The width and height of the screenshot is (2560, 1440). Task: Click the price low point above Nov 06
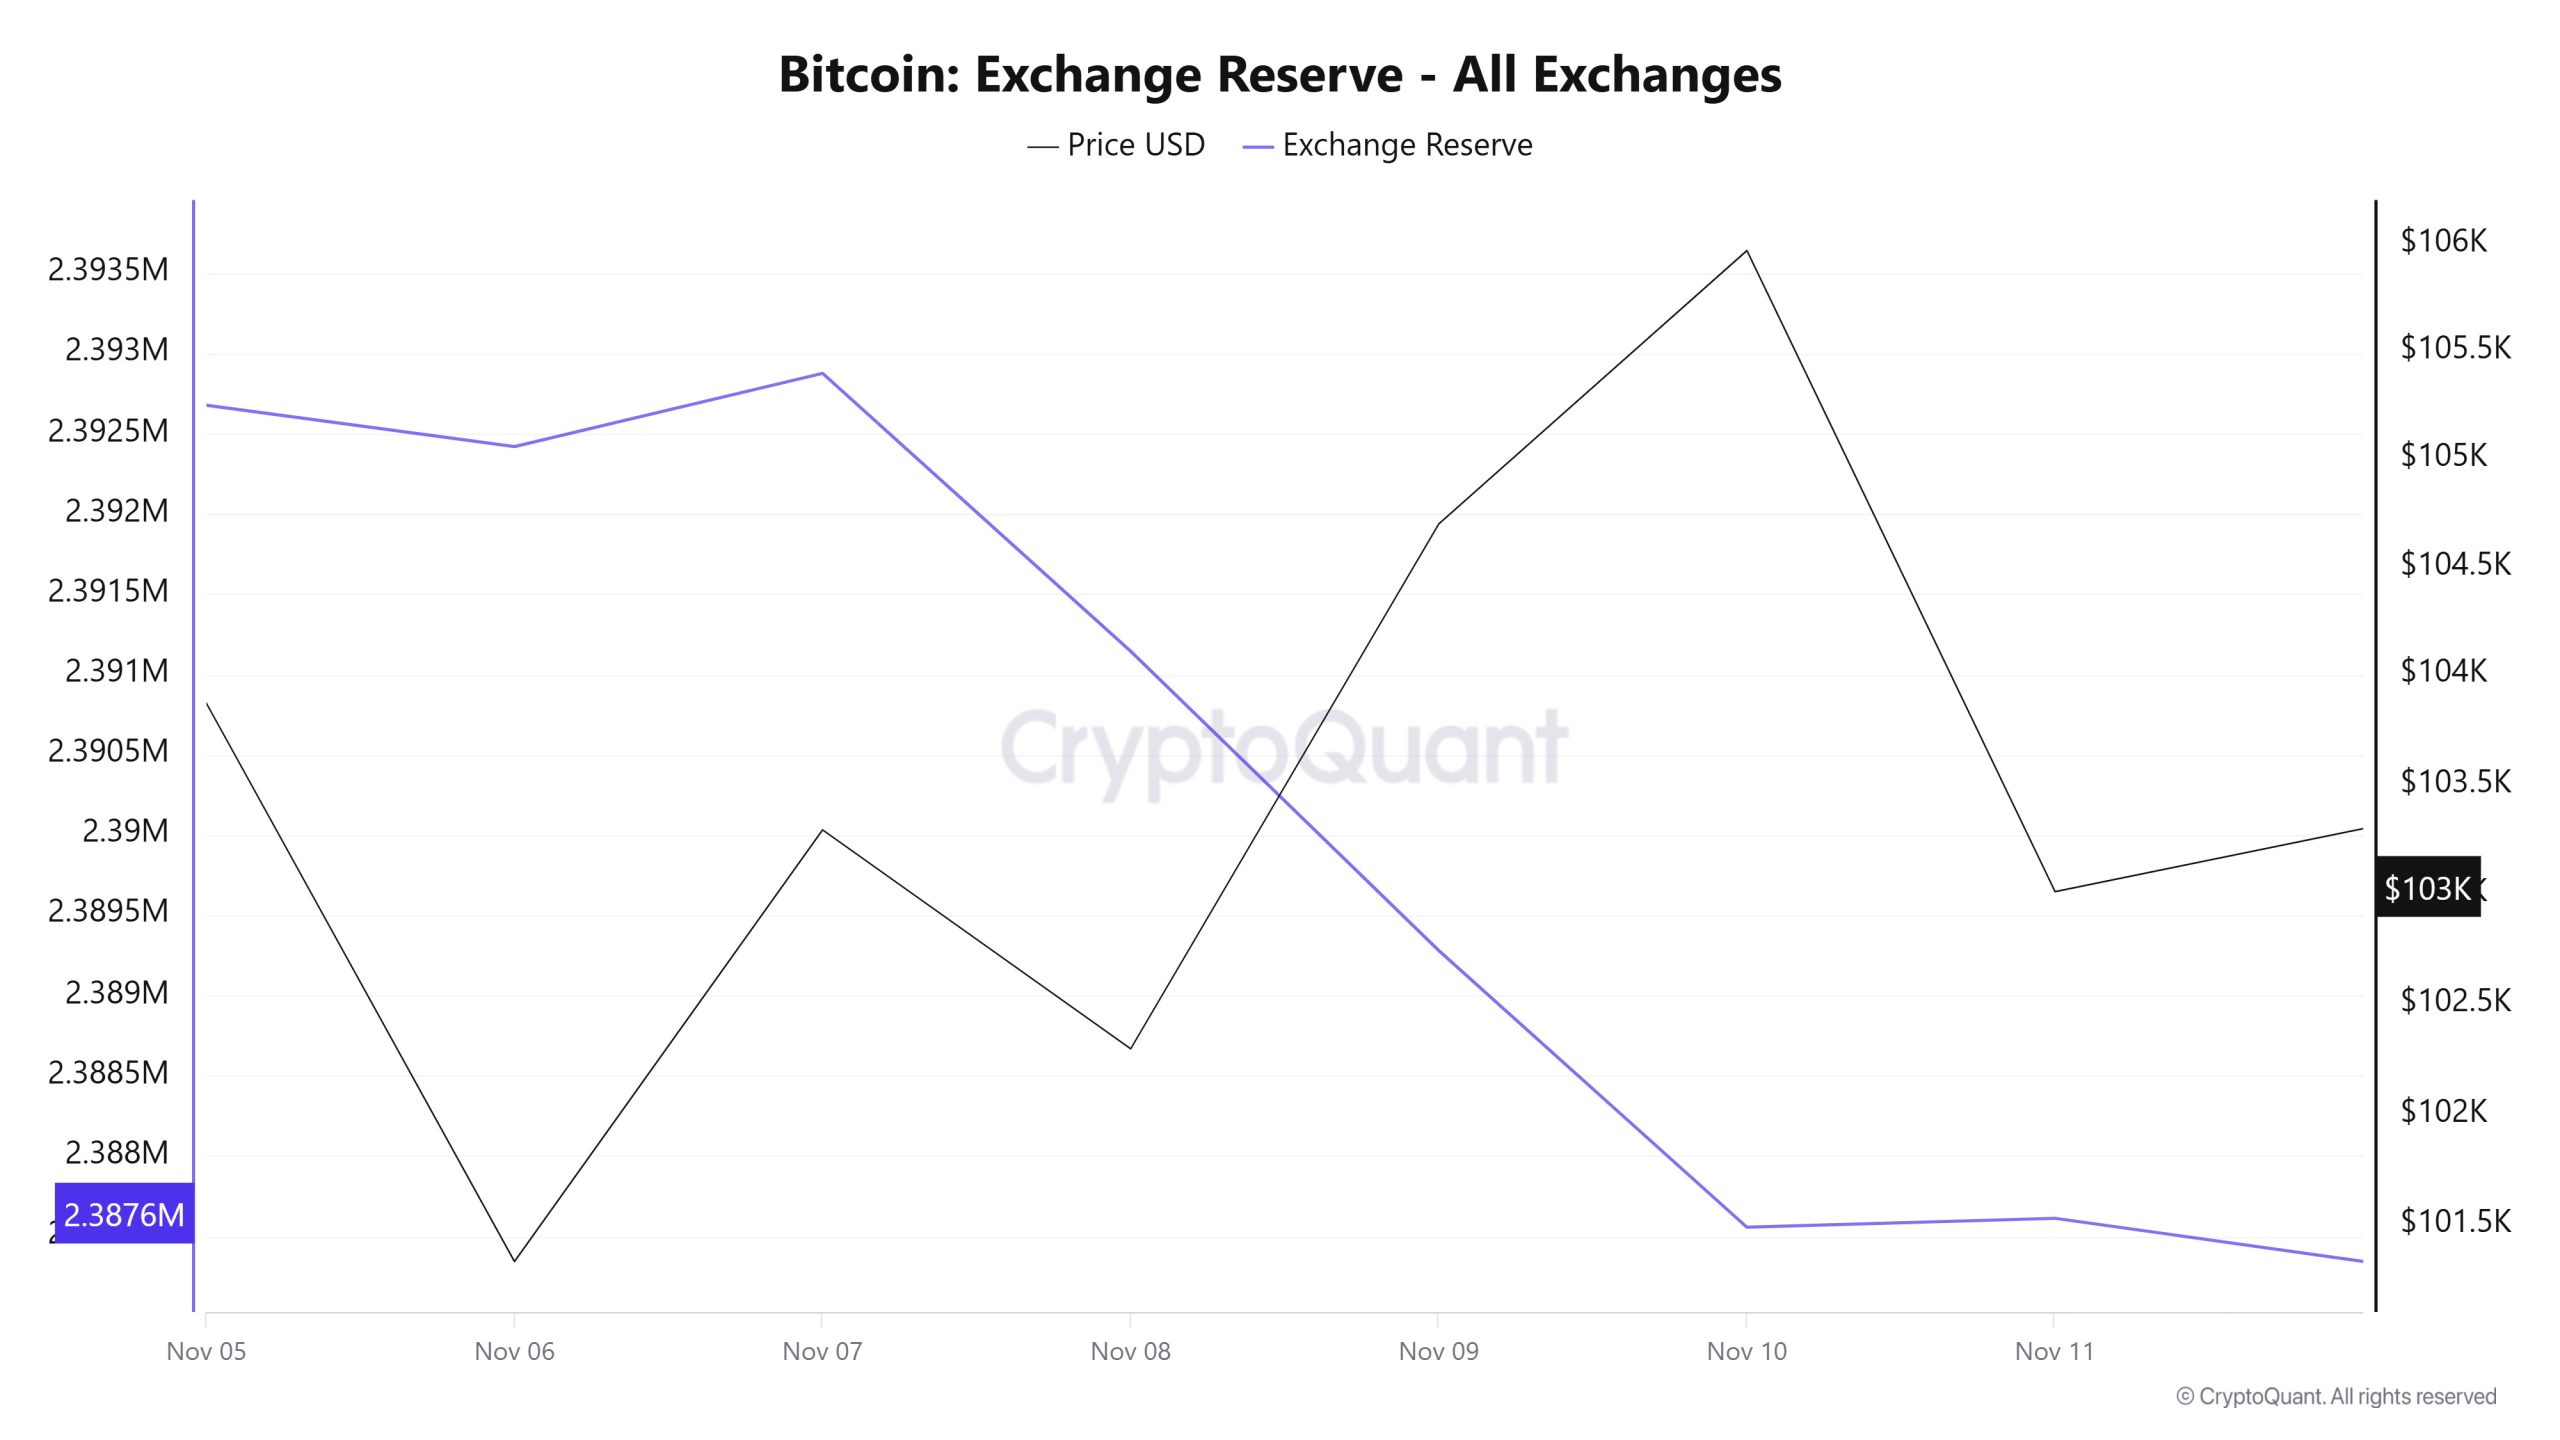[x=514, y=1260]
